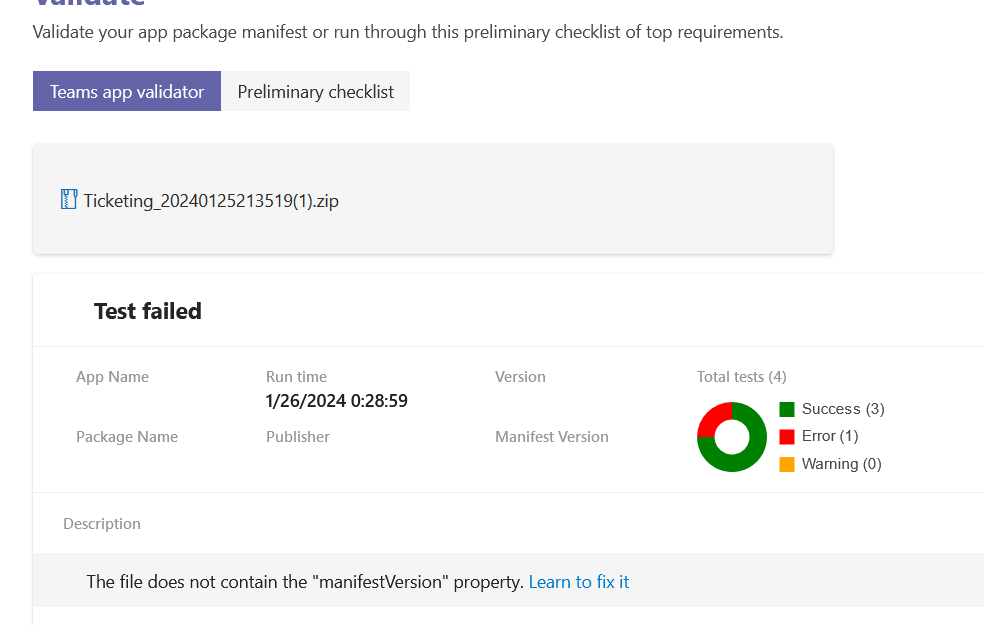Click the Total tests (4) label
This screenshot has width=984, height=625.
741,377
